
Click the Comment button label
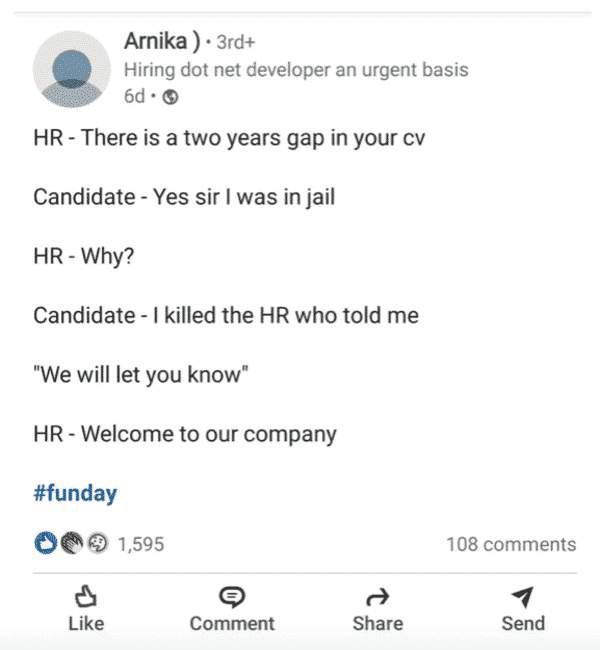pos(232,623)
